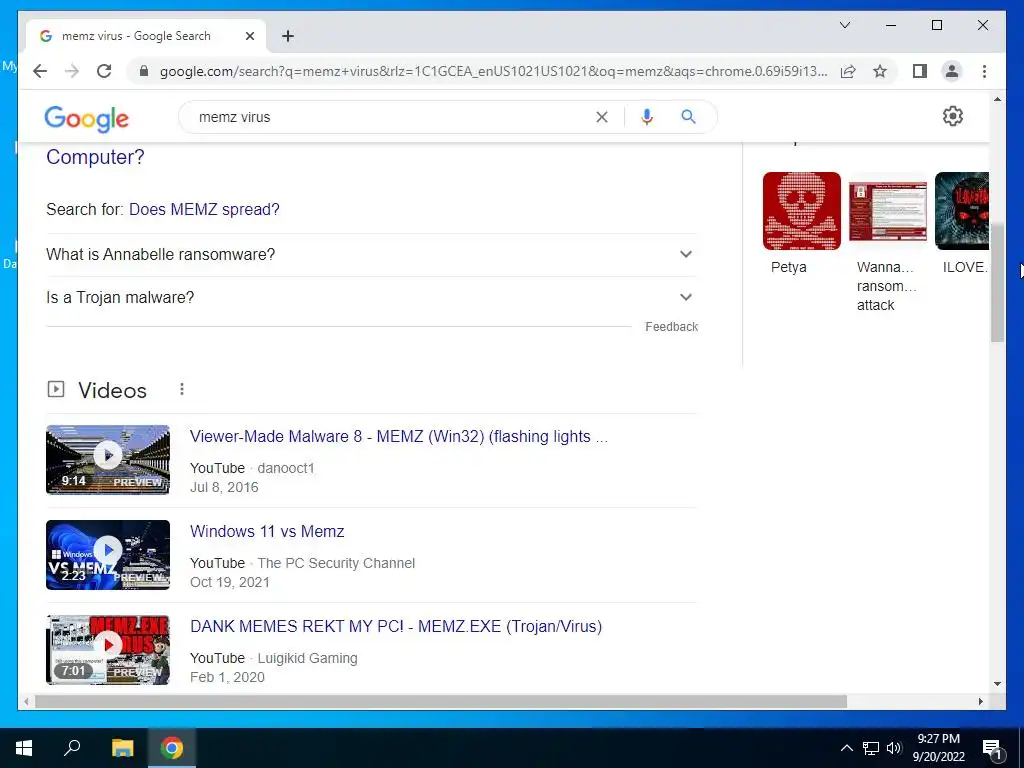Open Google quick settings gear
The width and height of the screenshot is (1024, 768).
[953, 116]
